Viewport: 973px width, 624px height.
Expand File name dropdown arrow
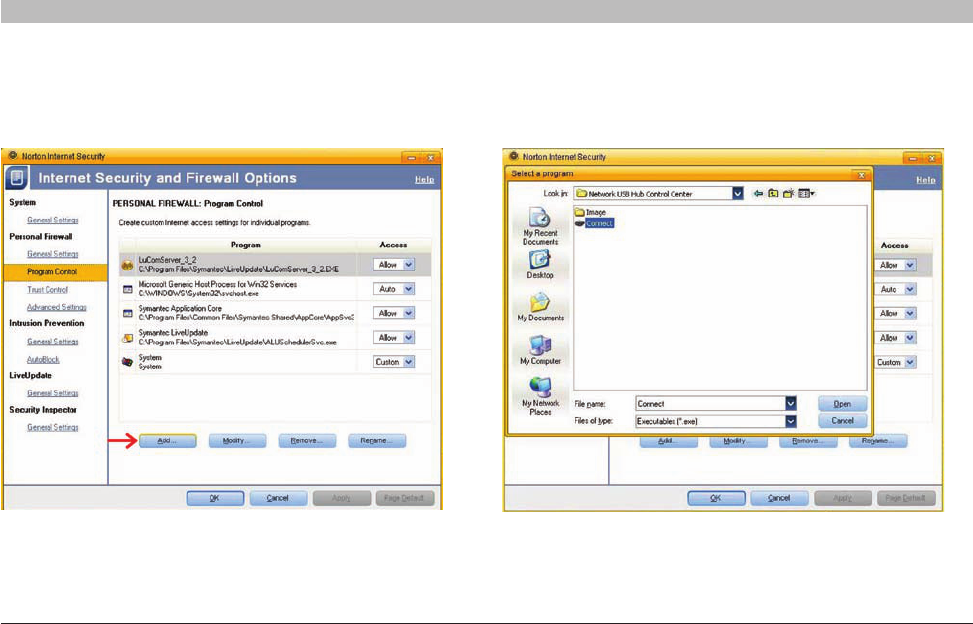click(x=791, y=404)
